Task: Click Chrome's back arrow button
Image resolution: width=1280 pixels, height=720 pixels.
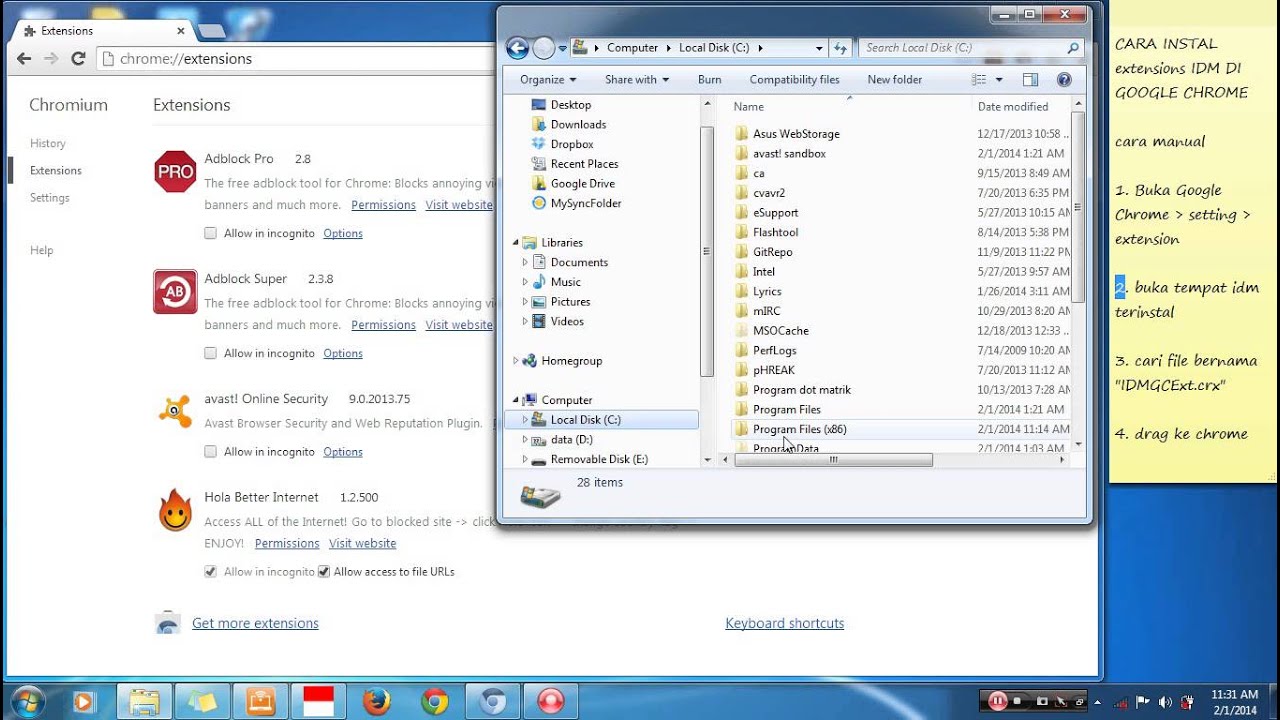Action: click(23, 59)
